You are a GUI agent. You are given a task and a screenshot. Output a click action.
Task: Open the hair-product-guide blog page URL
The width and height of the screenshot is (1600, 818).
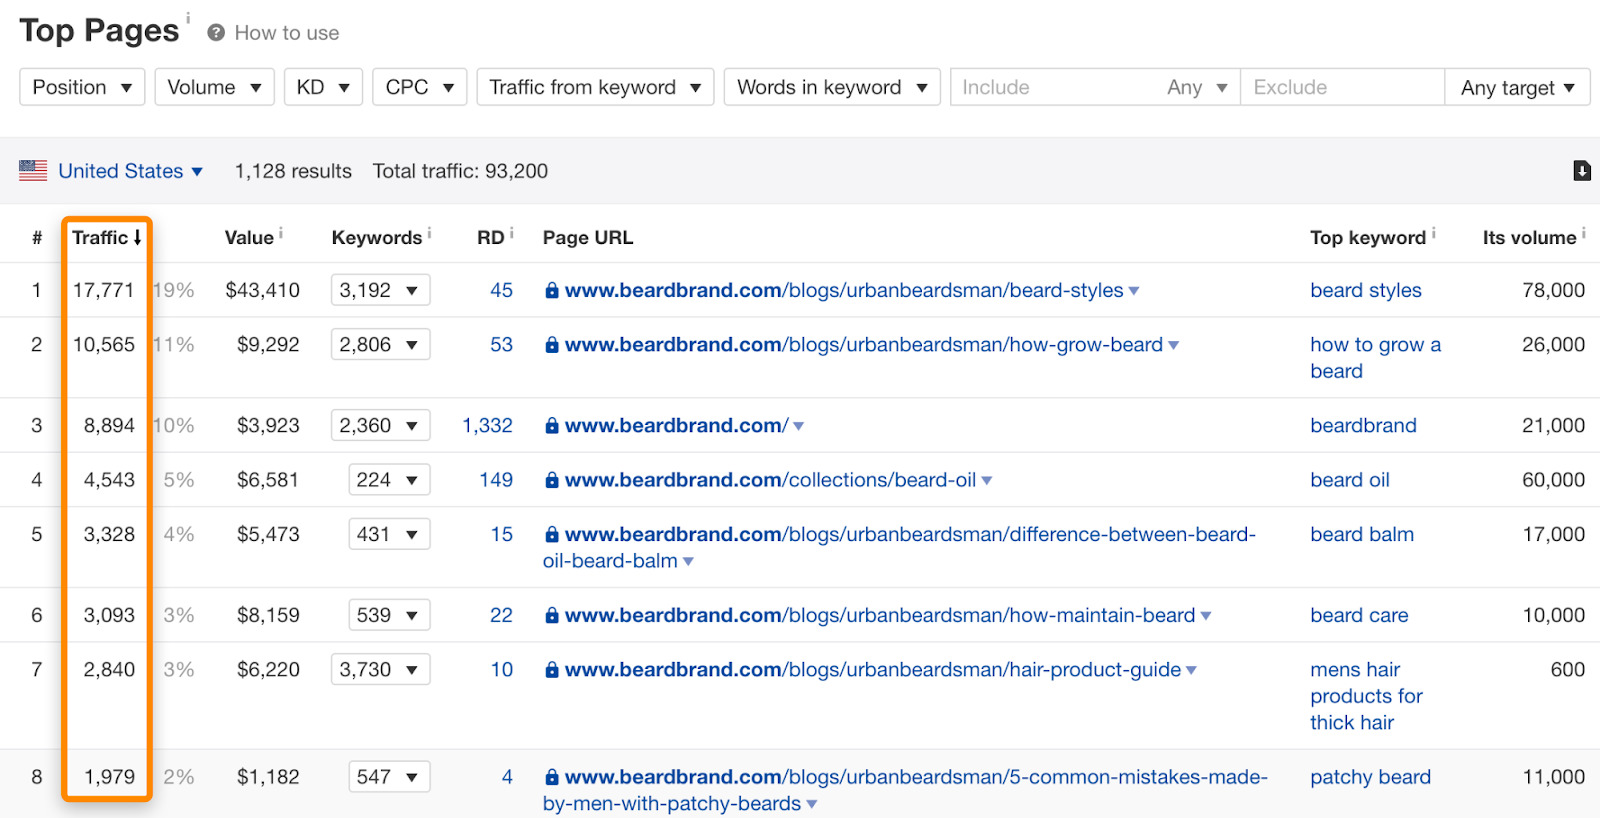(x=873, y=669)
